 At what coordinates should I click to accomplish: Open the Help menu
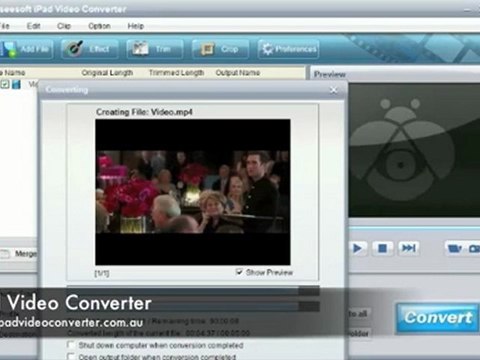136,26
